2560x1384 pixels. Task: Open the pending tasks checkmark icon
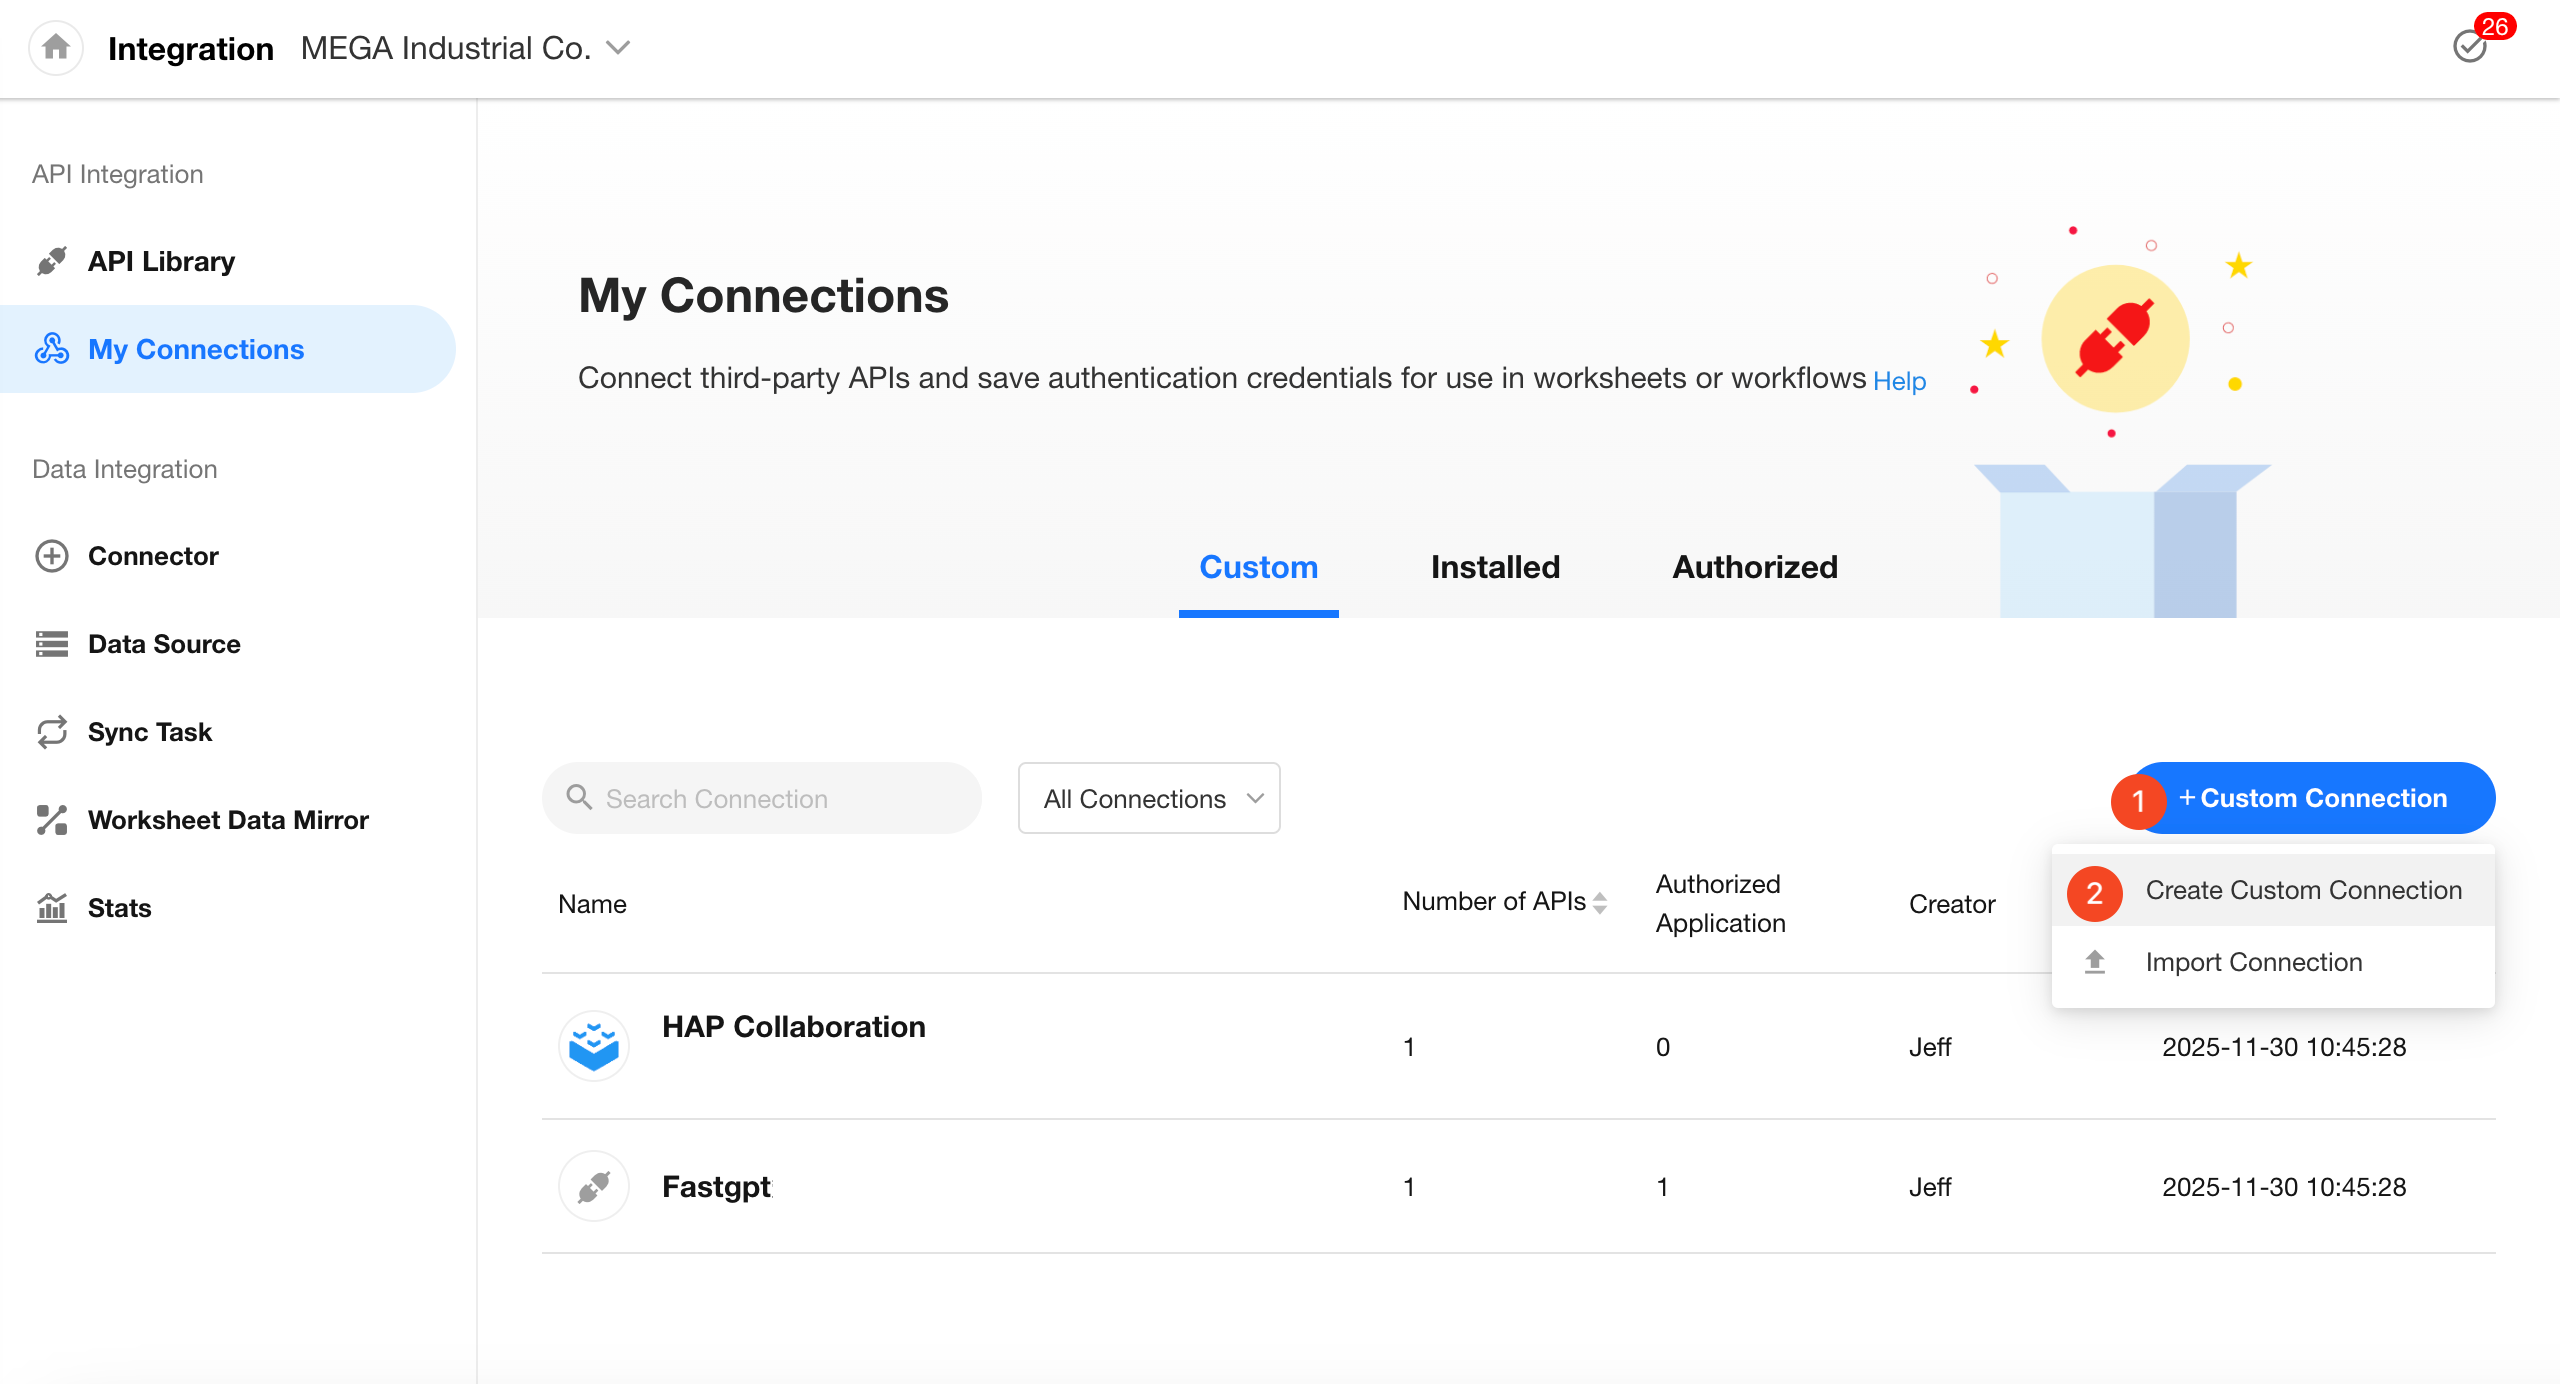(2469, 46)
